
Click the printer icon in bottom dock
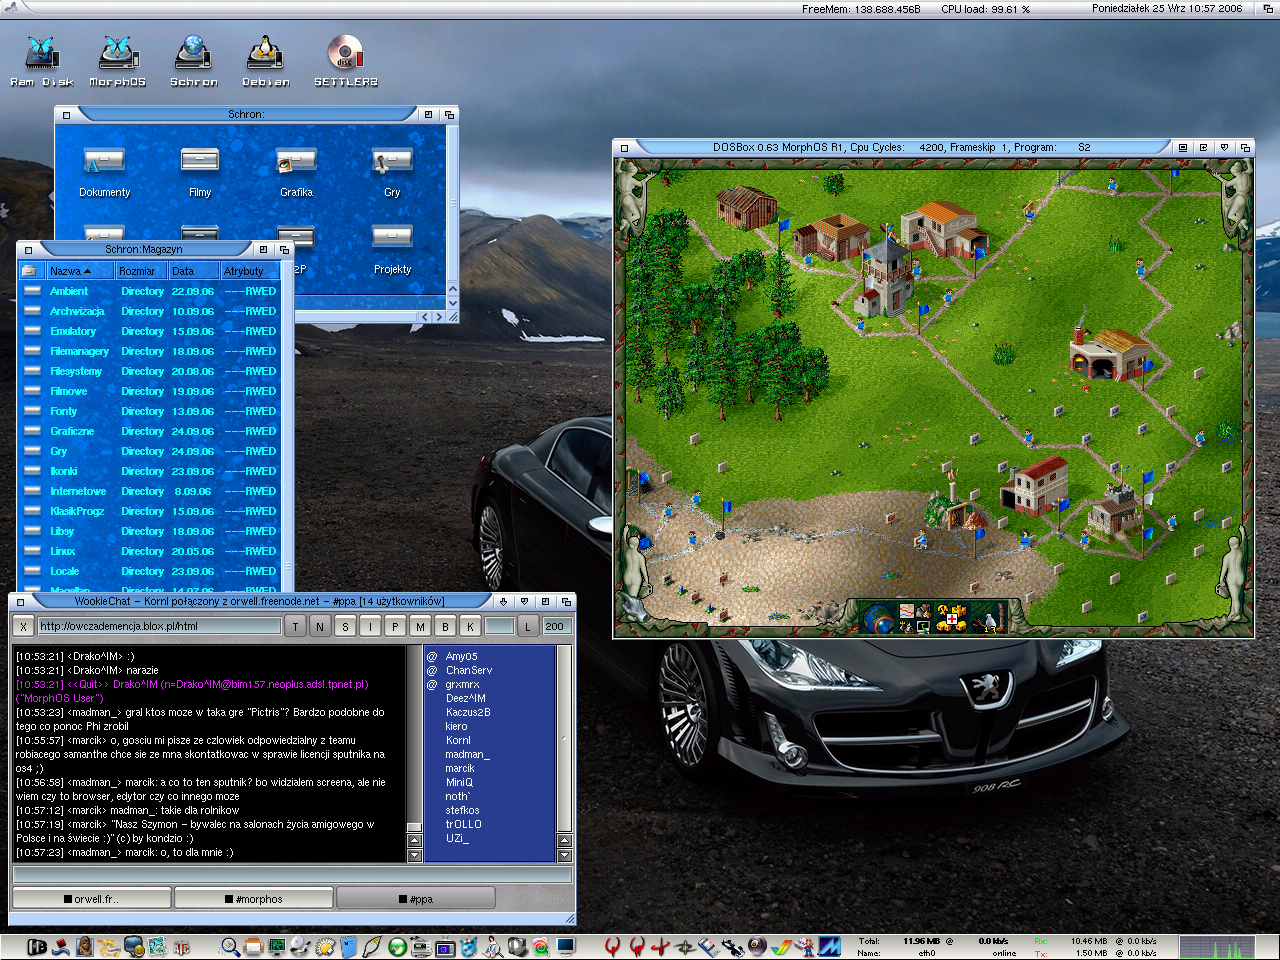click(x=253, y=946)
